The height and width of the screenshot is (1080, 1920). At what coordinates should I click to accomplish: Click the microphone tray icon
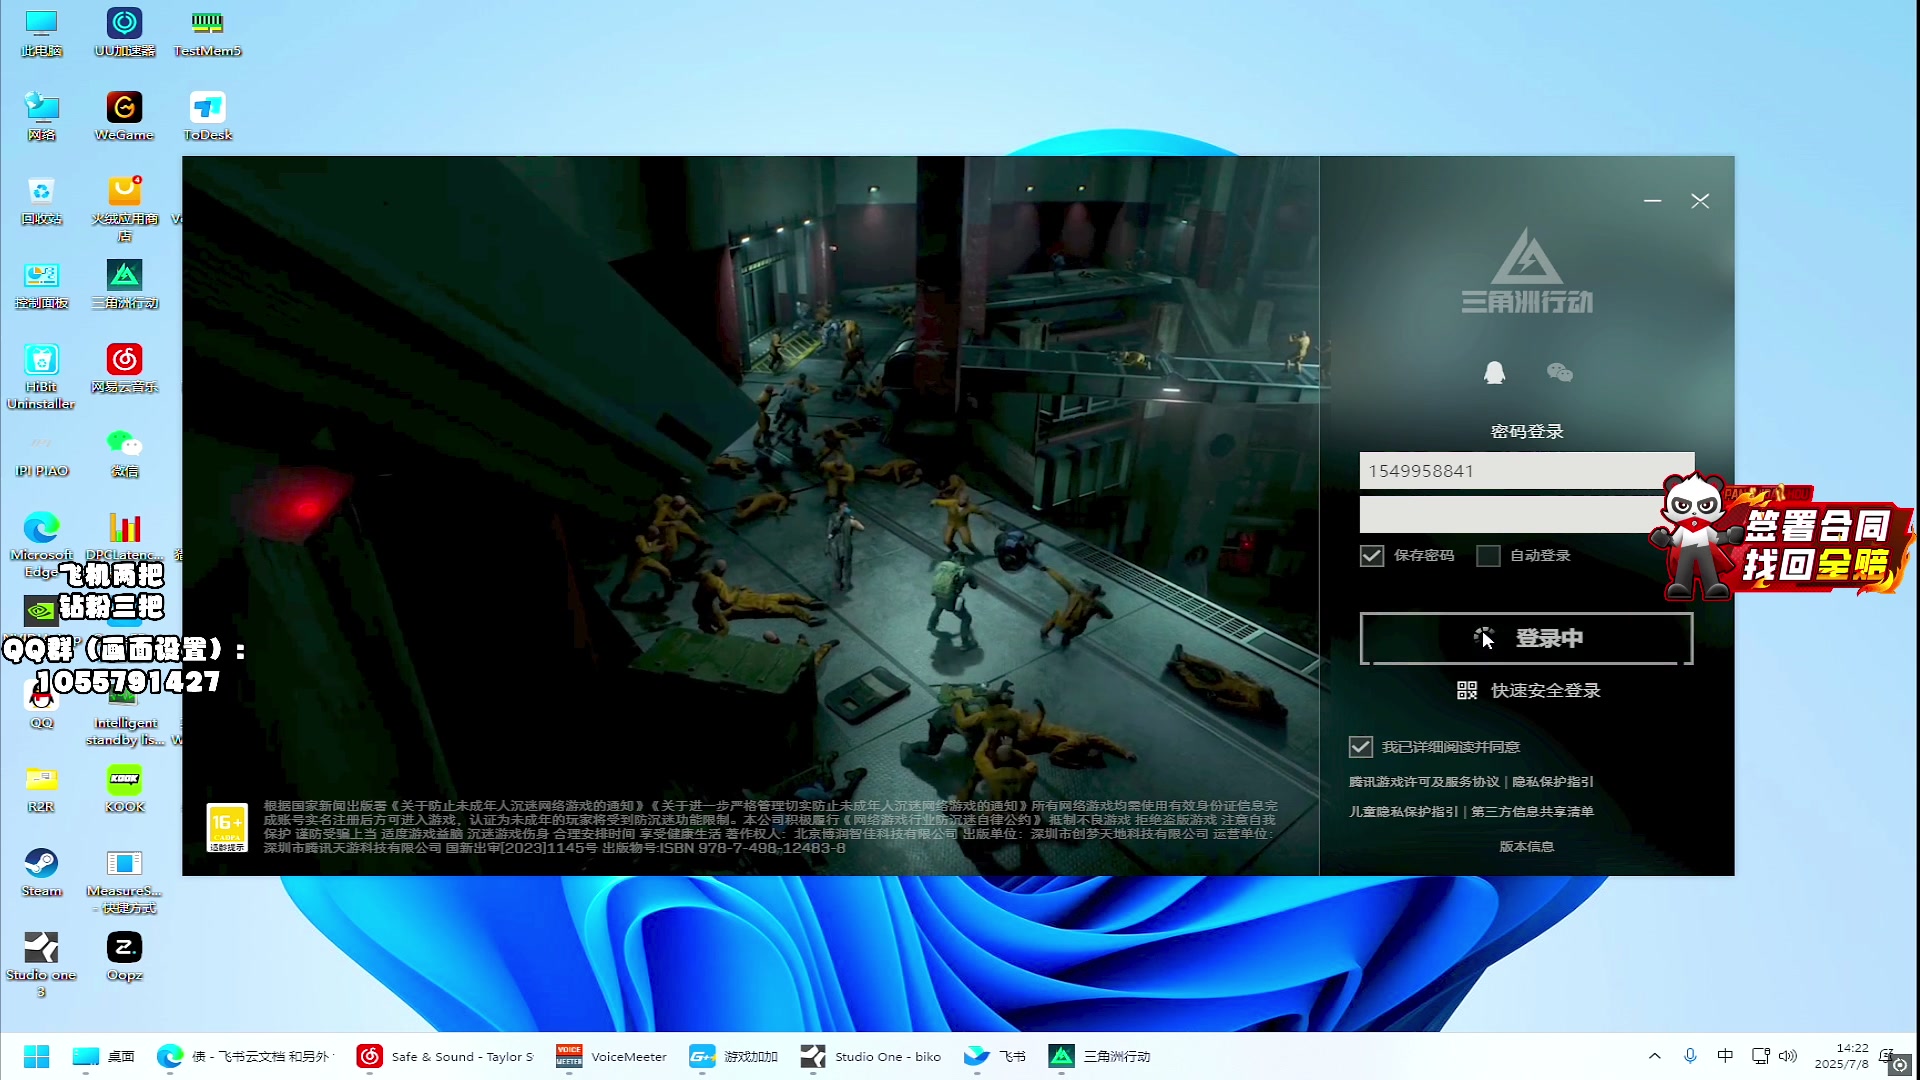point(1690,1056)
